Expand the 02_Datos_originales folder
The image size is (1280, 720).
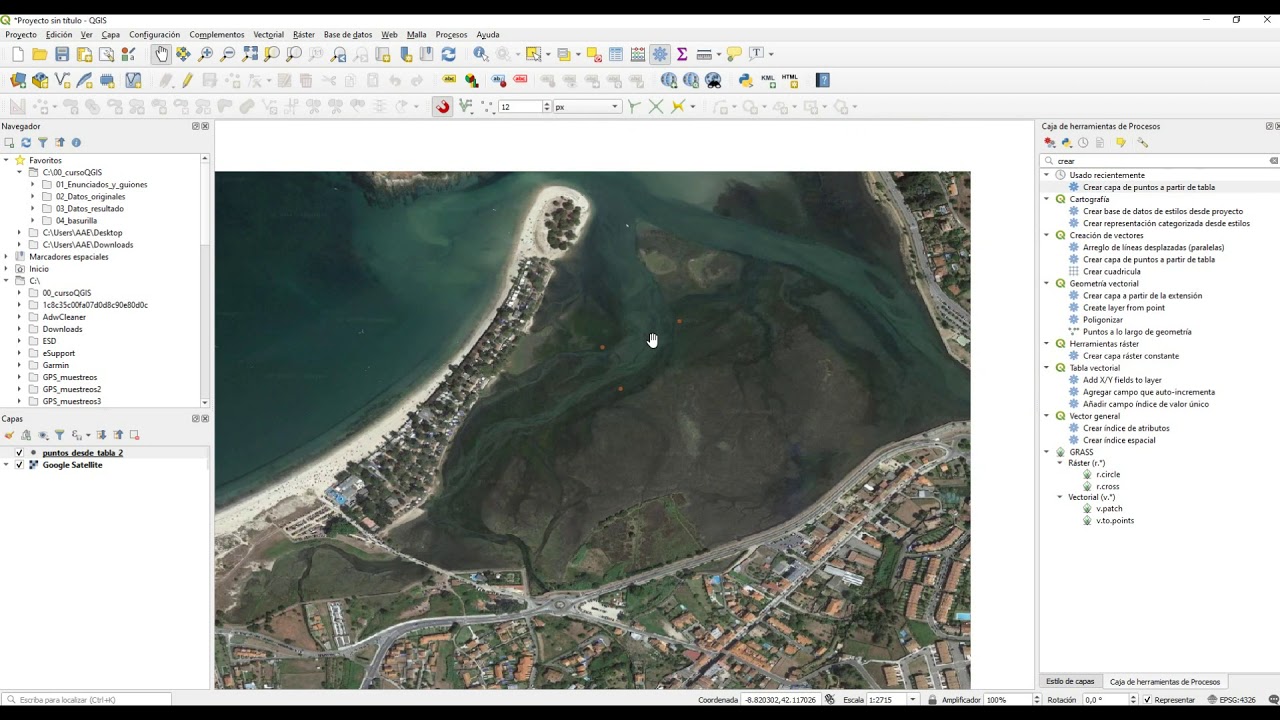(x=32, y=196)
